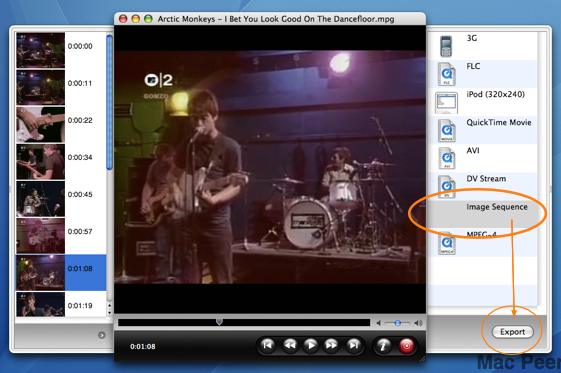Screen dimensions: 561x373
Task: Click the Export button
Action: pos(512,332)
